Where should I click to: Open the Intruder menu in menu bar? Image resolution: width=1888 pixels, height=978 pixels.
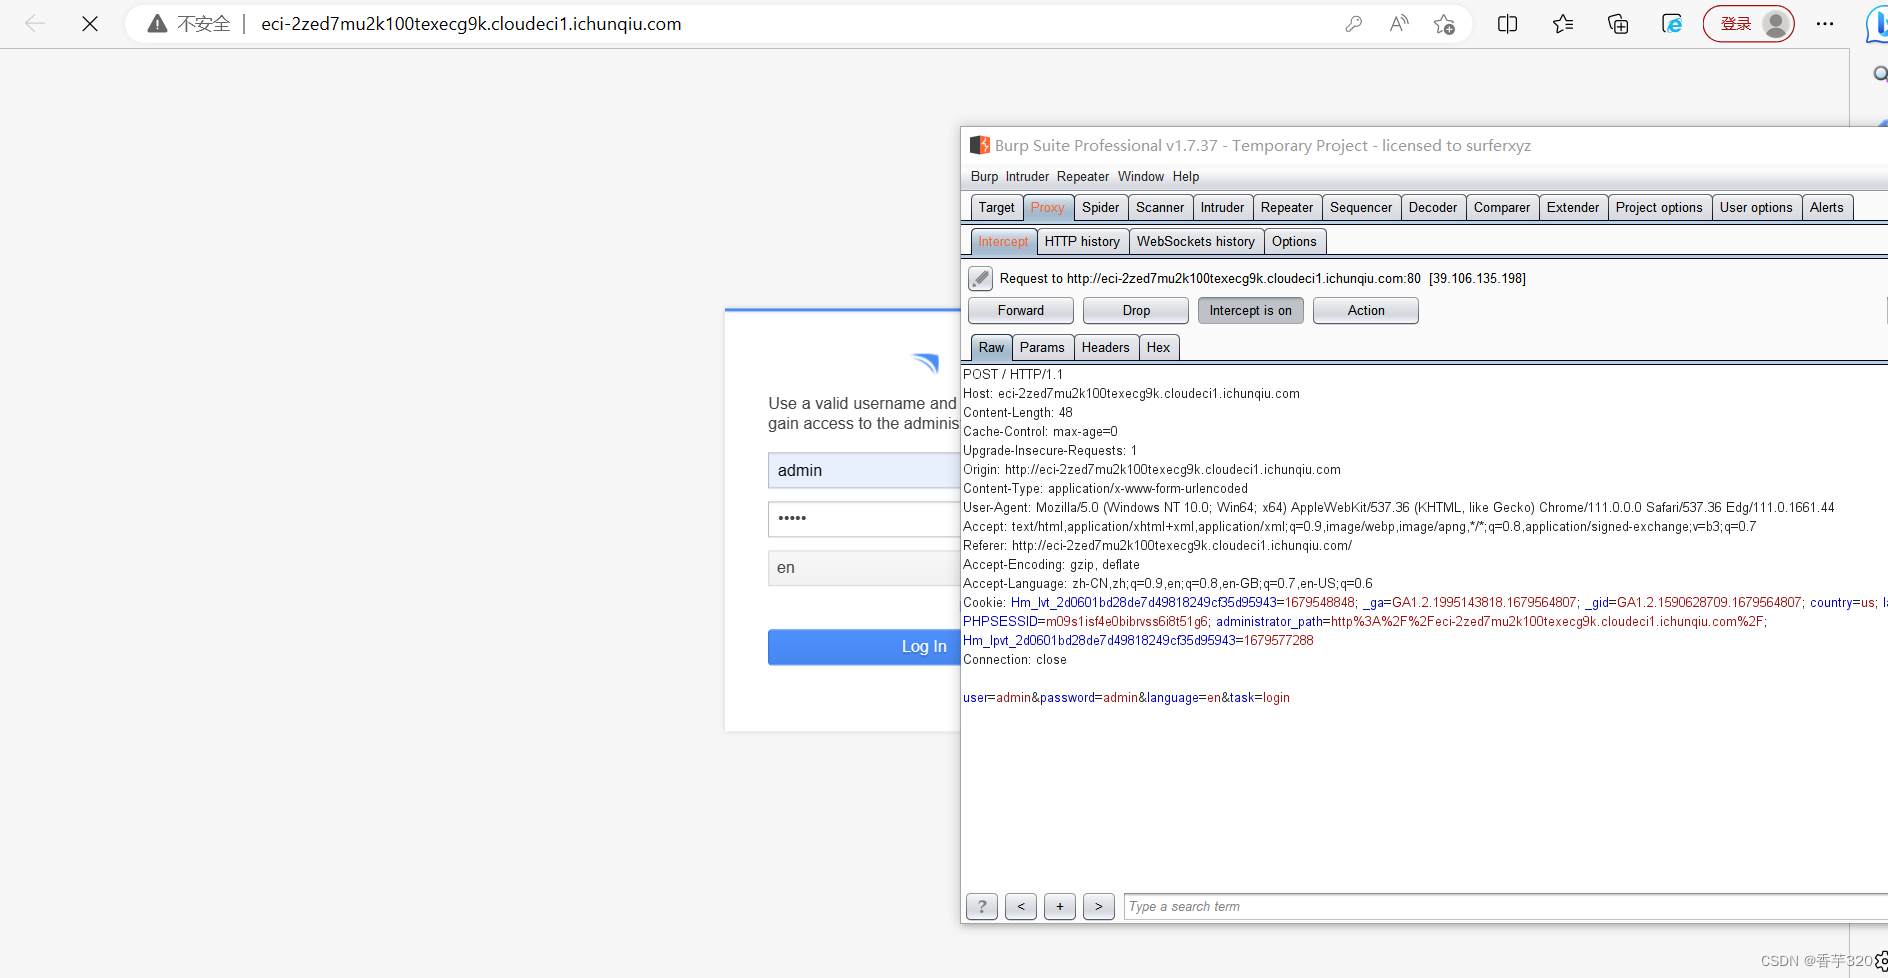(1027, 177)
